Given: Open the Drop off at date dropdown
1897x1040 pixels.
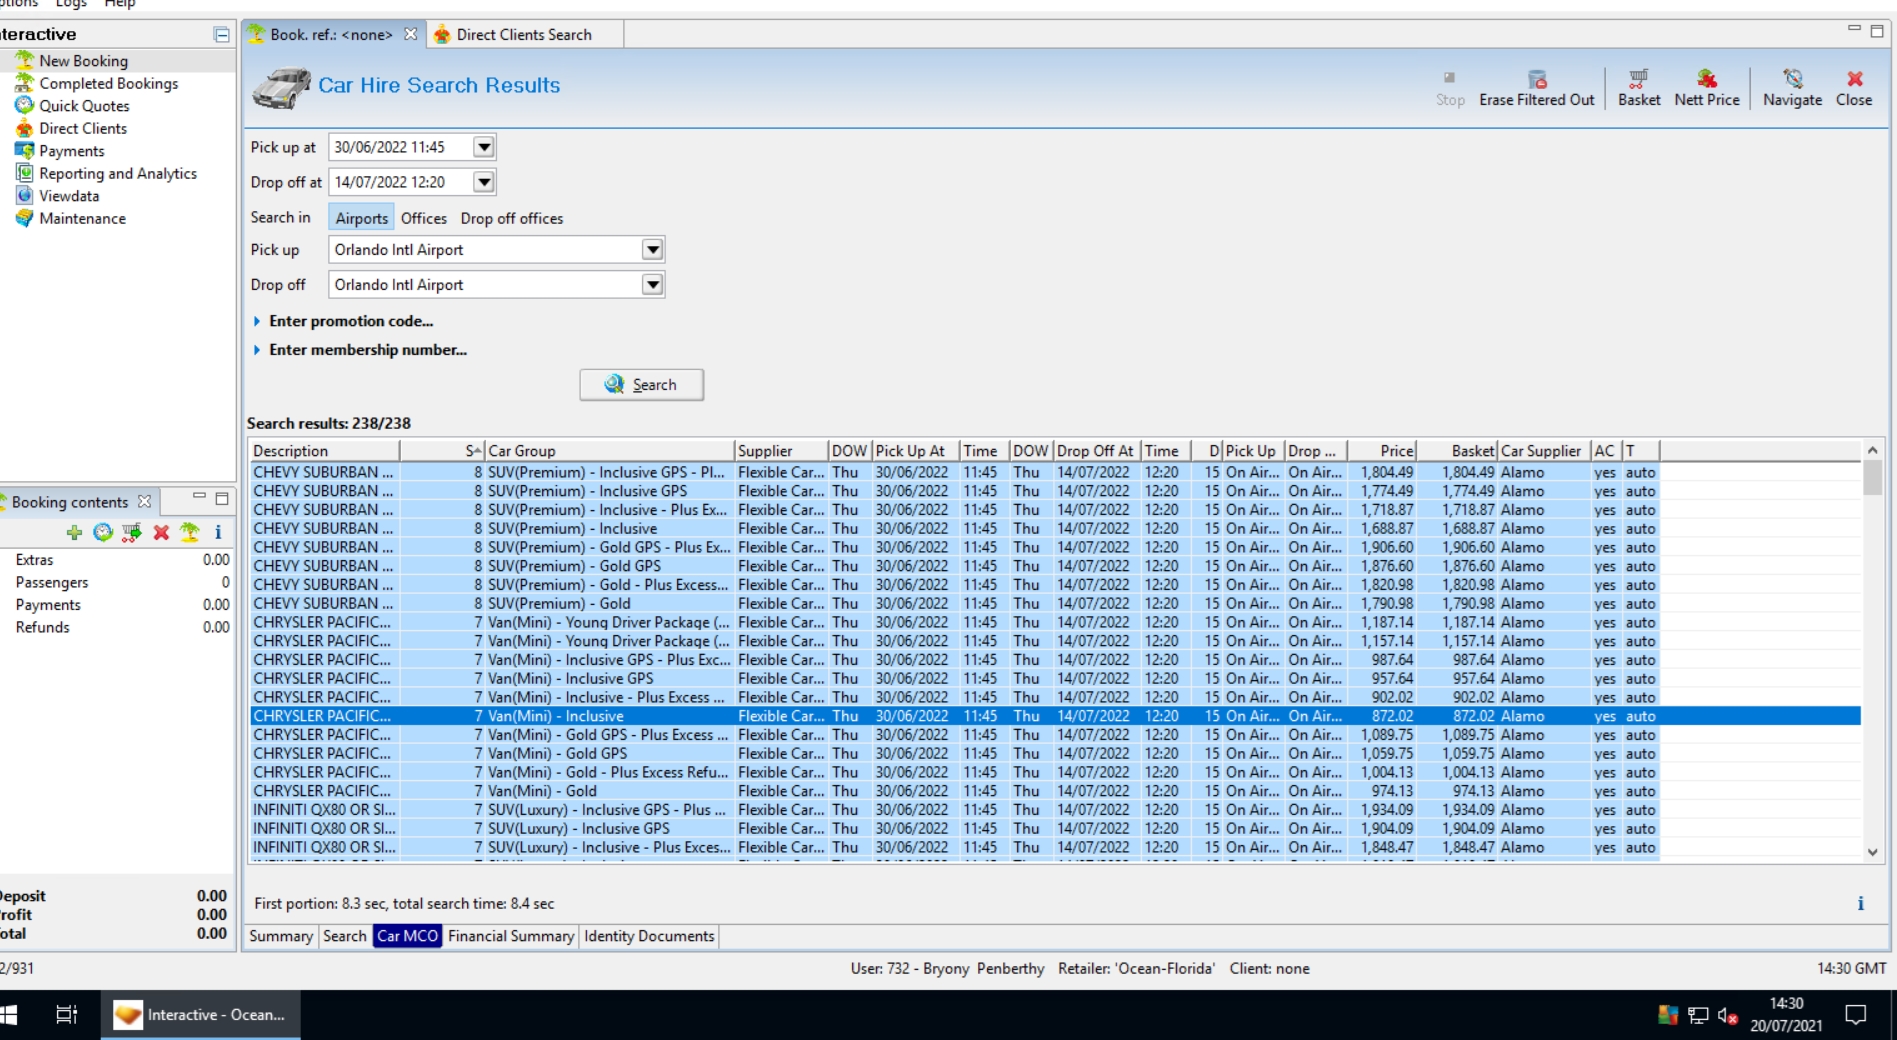Looking at the screenshot, I should (x=484, y=182).
